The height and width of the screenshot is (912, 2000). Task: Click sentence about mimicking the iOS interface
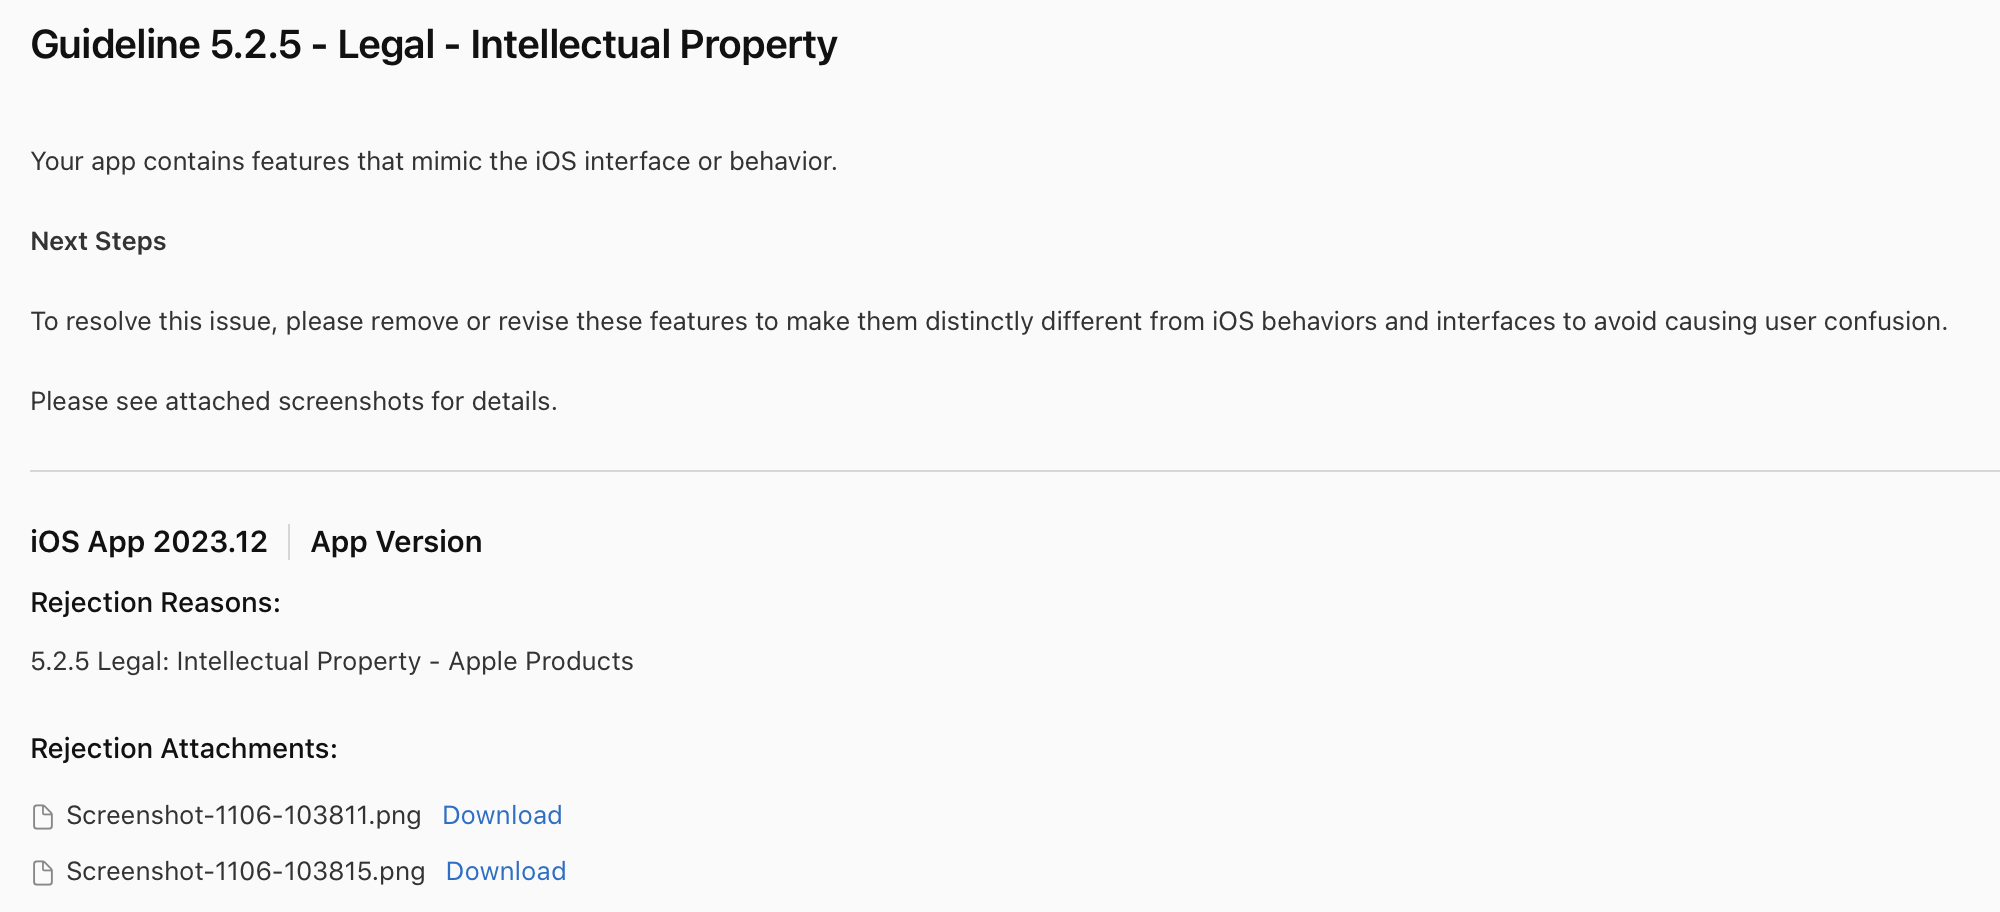click(x=434, y=162)
